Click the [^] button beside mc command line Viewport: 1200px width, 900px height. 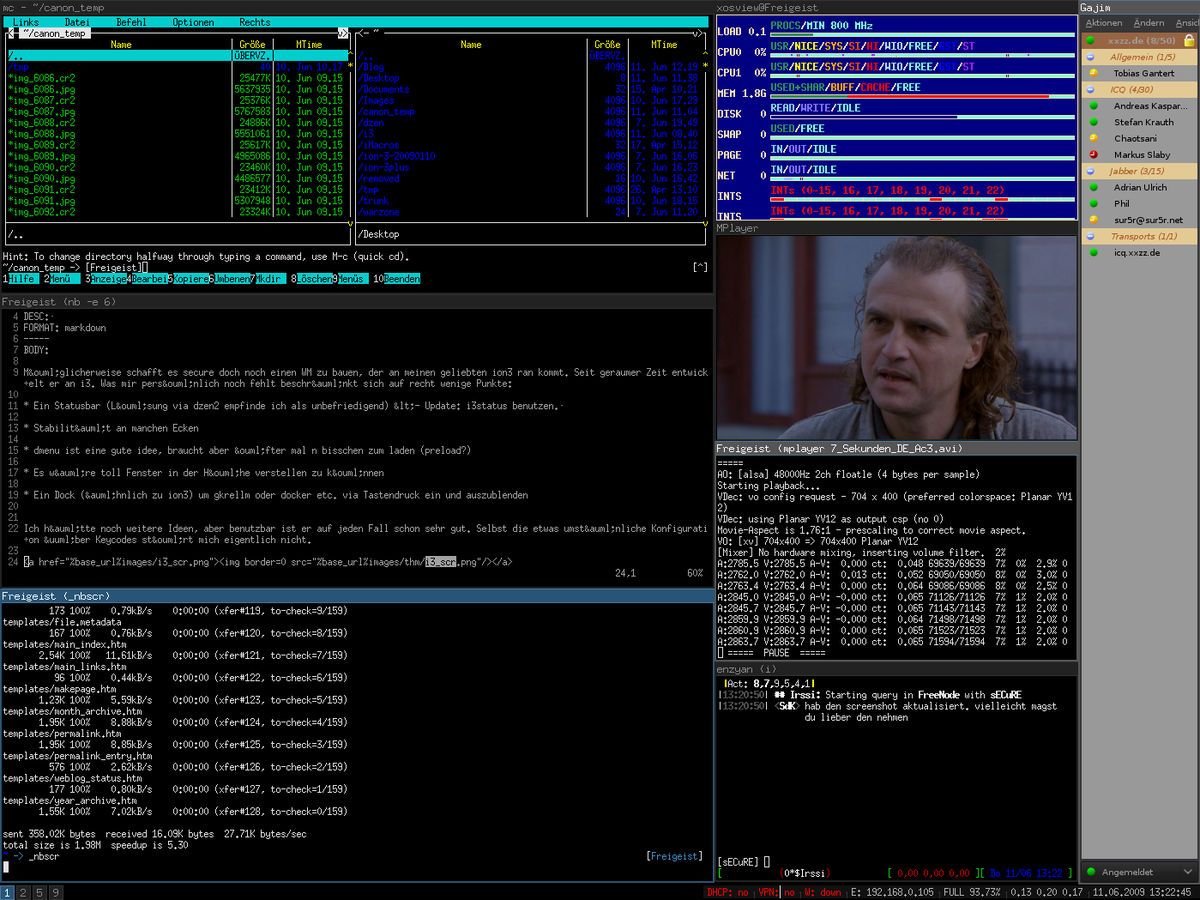[700, 267]
